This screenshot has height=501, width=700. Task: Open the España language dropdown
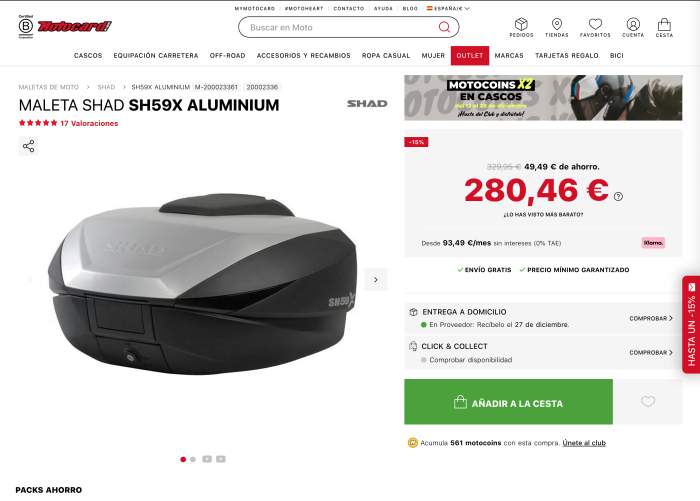pyautogui.click(x=448, y=8)
